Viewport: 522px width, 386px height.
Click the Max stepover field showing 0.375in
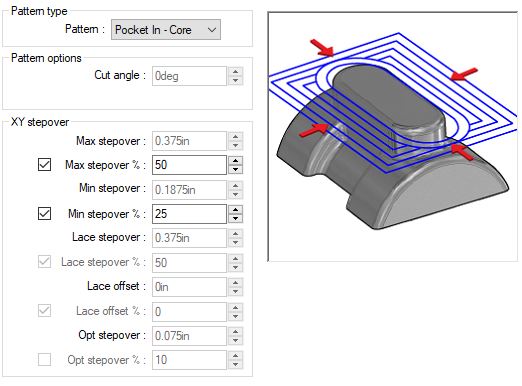coord(189,141)
